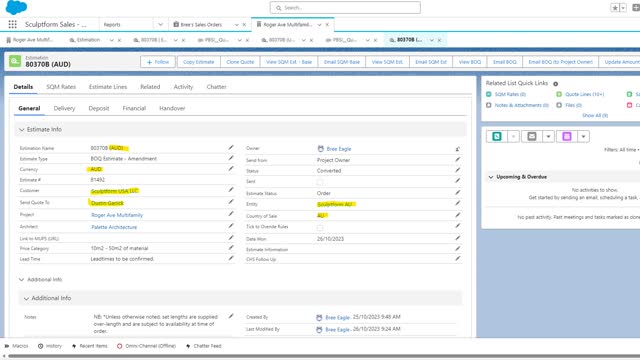Click the Related List Quick Links info icon
The width and height of the screenshot is (640, 360).
click(x=556, y=84)
